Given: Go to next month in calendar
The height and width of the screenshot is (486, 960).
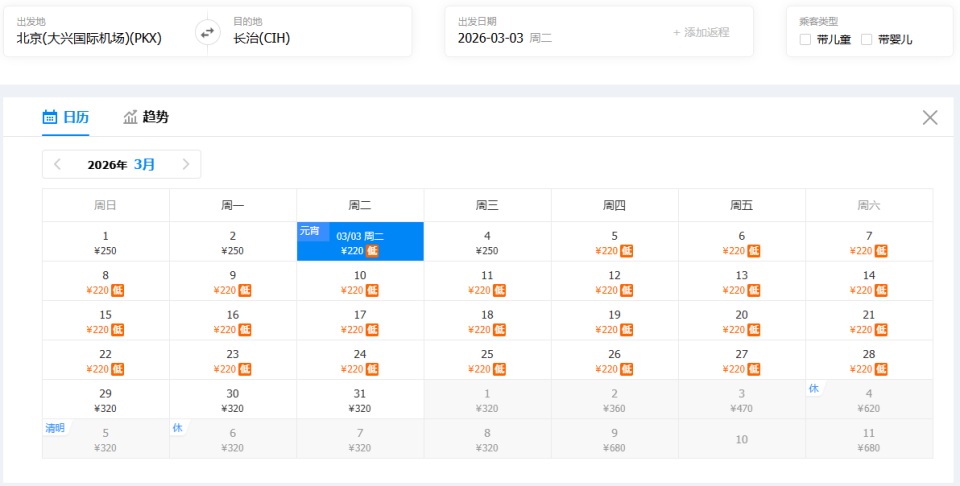Looking at the screenshot, I should 186,164.
